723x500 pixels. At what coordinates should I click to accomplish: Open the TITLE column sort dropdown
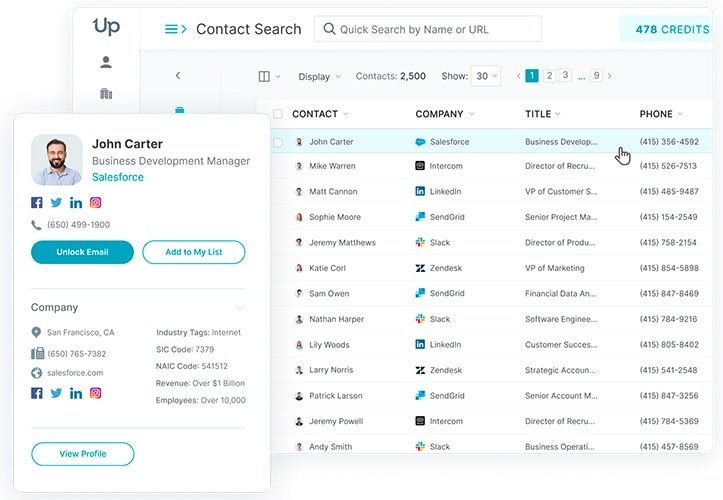(558, 114)
